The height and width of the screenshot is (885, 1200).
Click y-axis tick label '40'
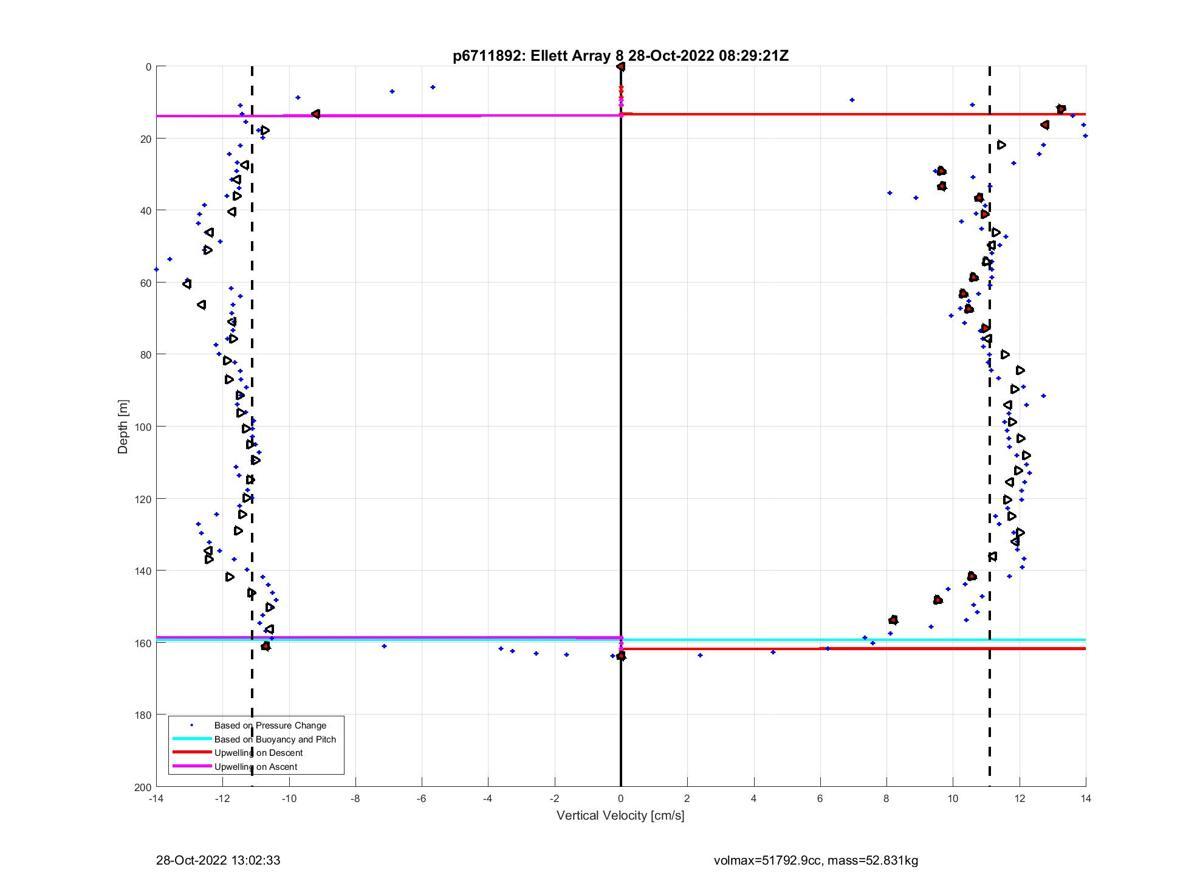tap(144, 211)
